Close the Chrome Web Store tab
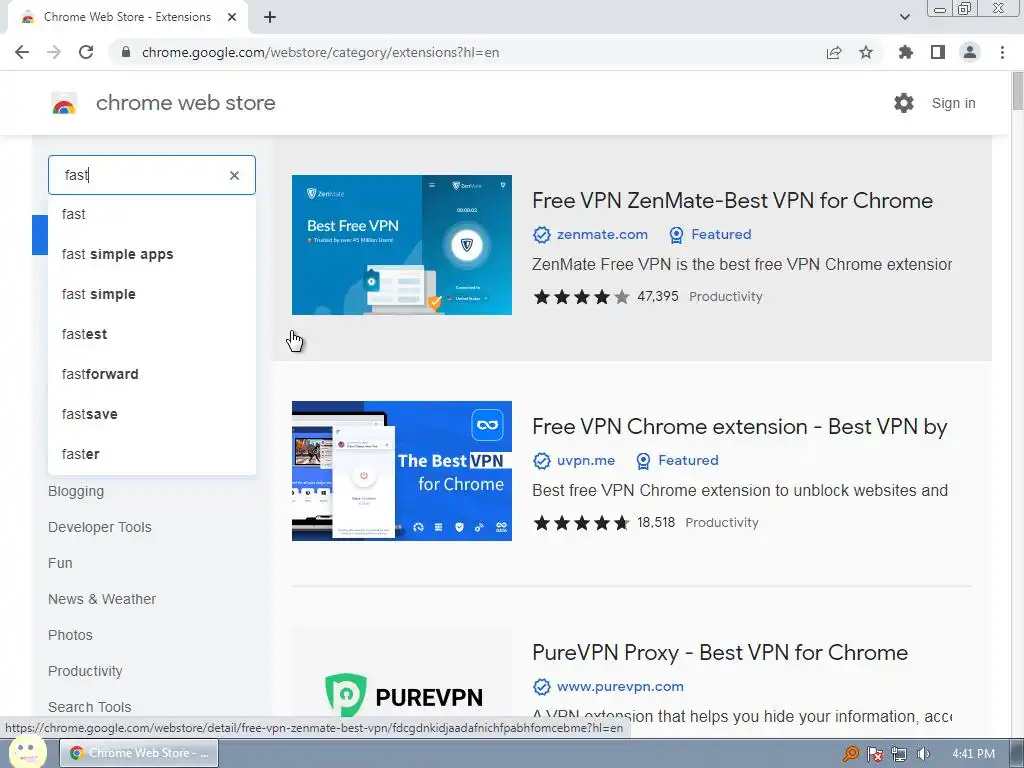Screen dimensions: 1024x768 tap(232, 17)
